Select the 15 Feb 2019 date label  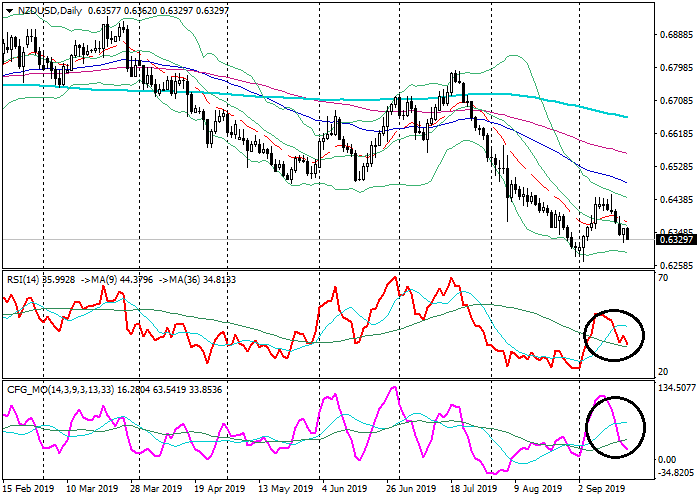pyautogui.click(x=27, y=490)
